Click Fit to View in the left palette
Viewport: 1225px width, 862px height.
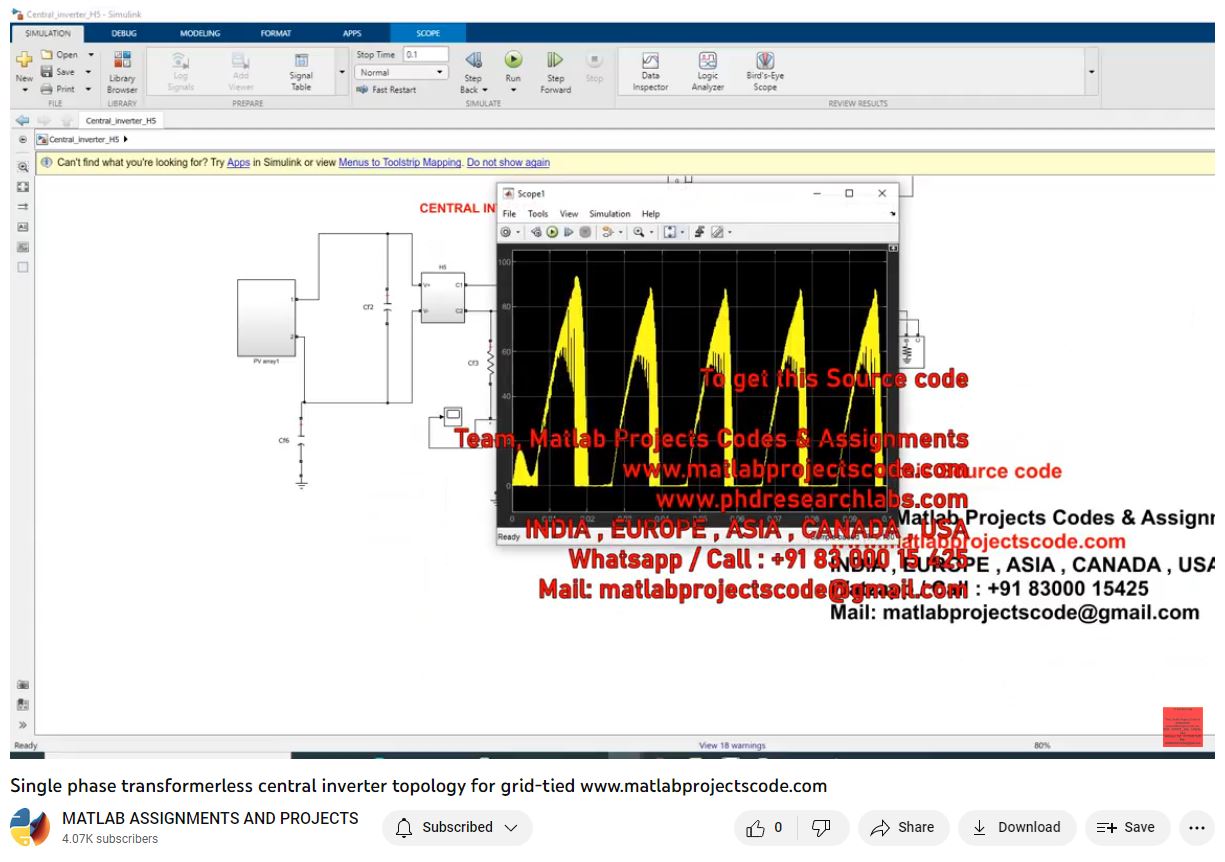pos(23,187)
